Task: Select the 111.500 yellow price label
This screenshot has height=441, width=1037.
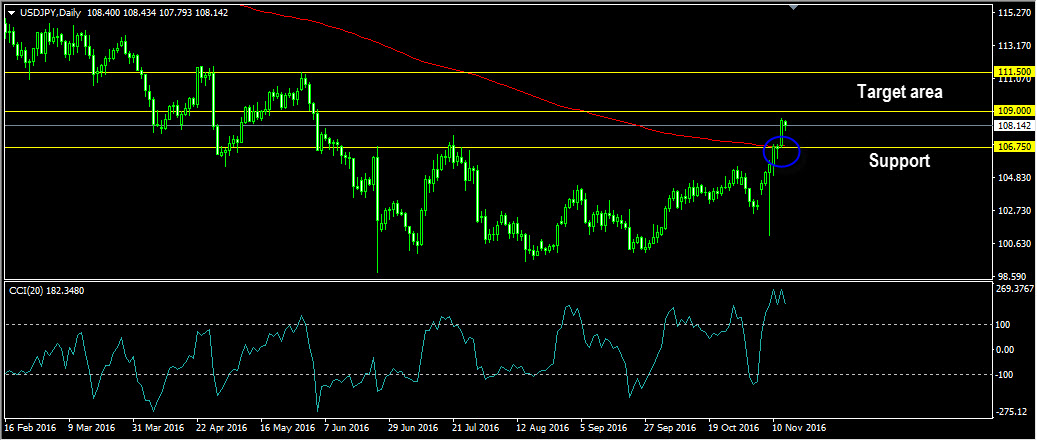Action: (x=1015, y=71)
